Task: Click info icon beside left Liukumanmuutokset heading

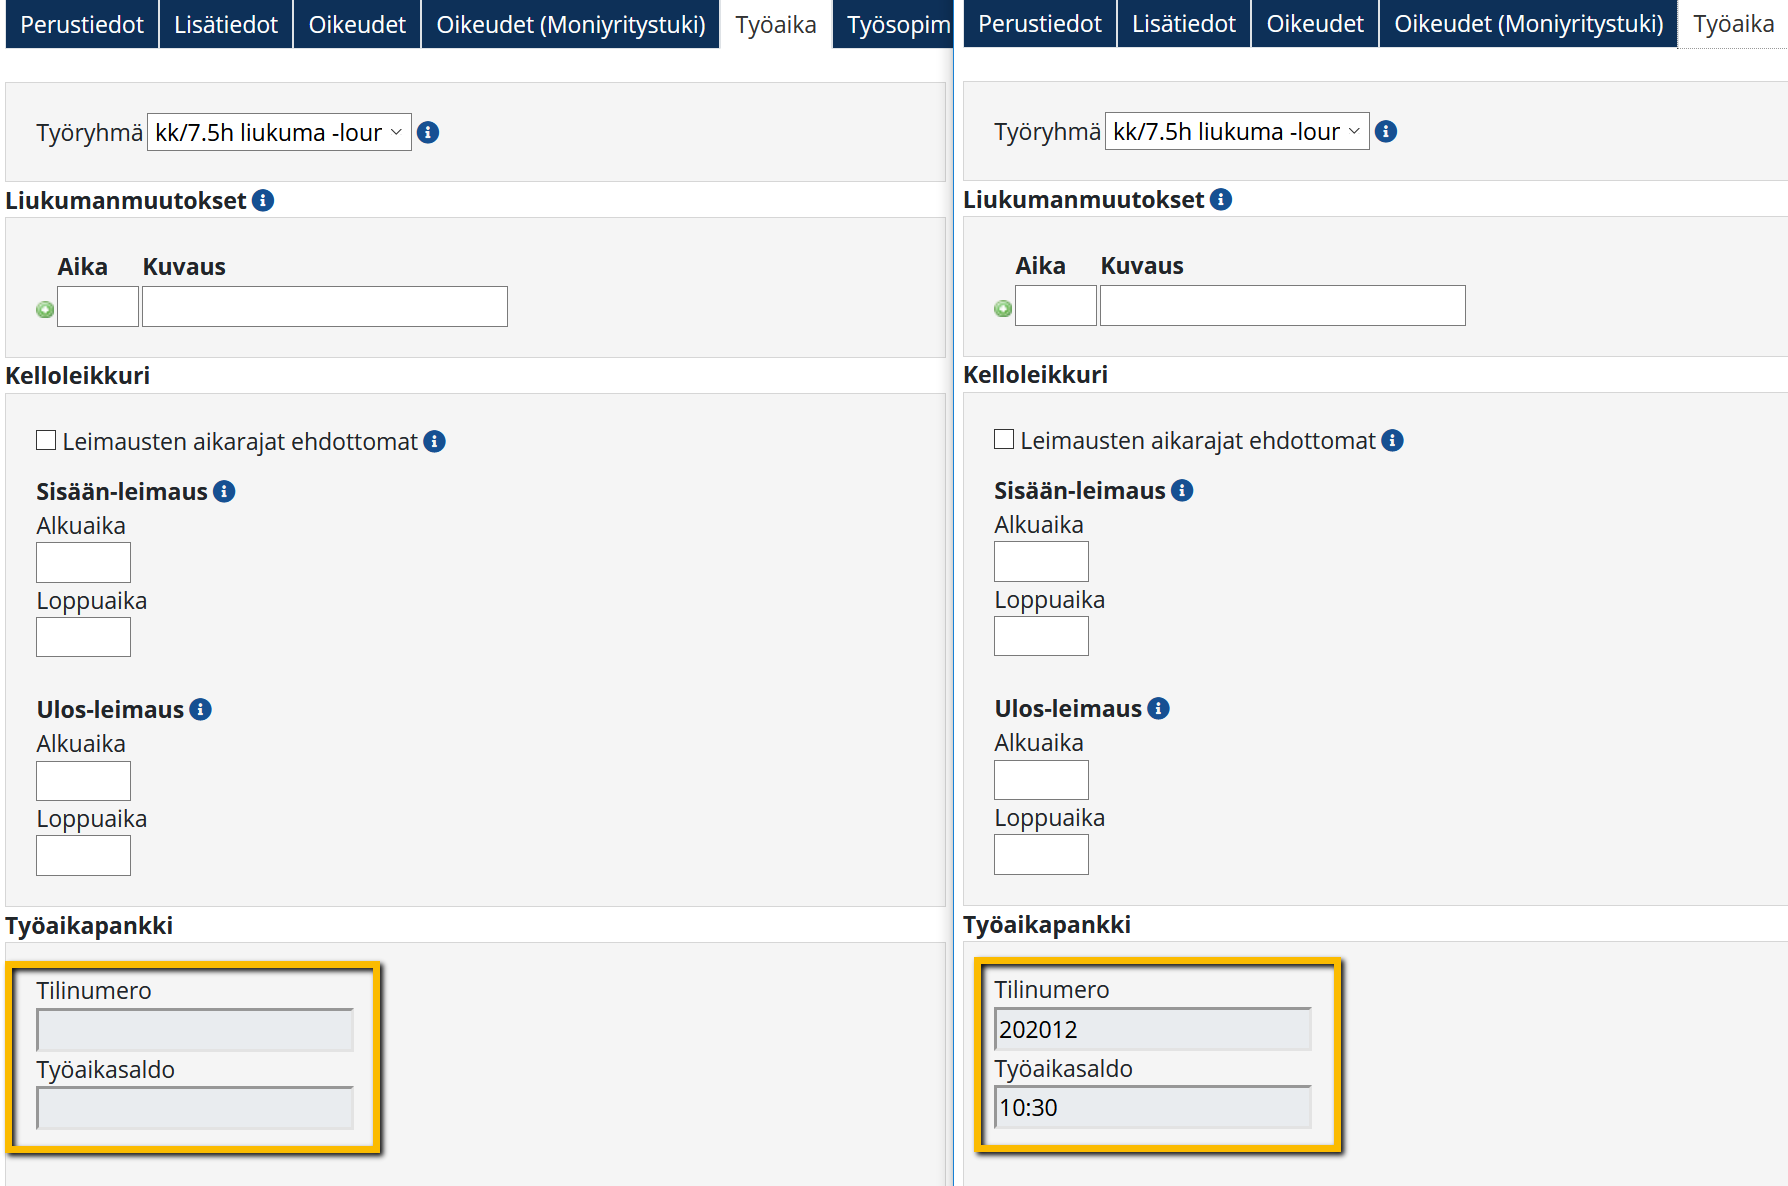Action: [263, 200]
